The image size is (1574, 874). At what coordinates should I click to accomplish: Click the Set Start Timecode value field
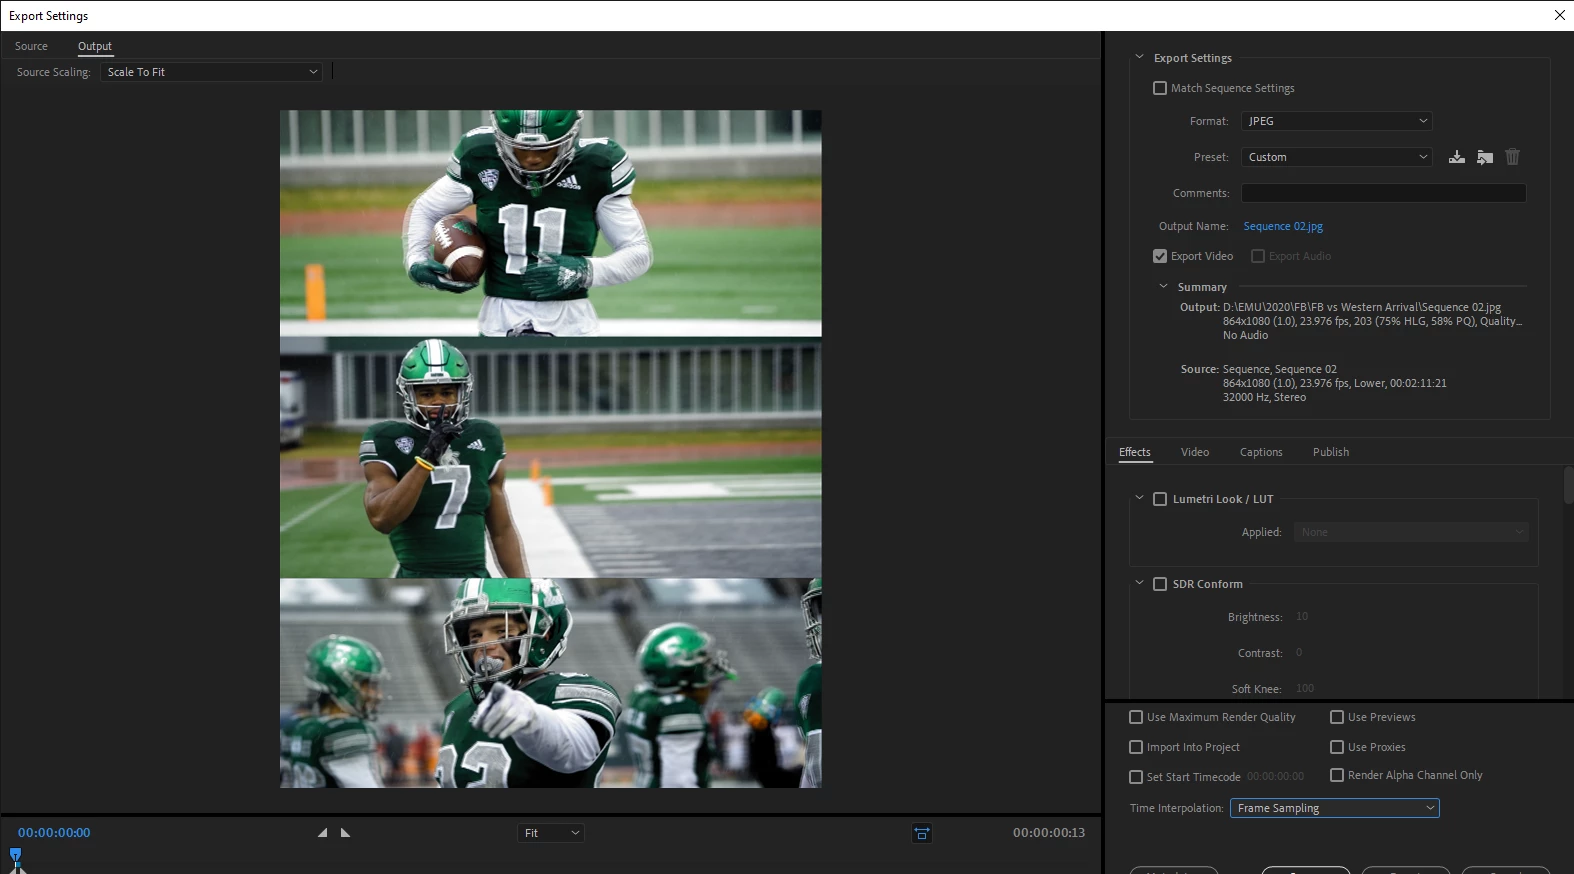coord(1276,777)
